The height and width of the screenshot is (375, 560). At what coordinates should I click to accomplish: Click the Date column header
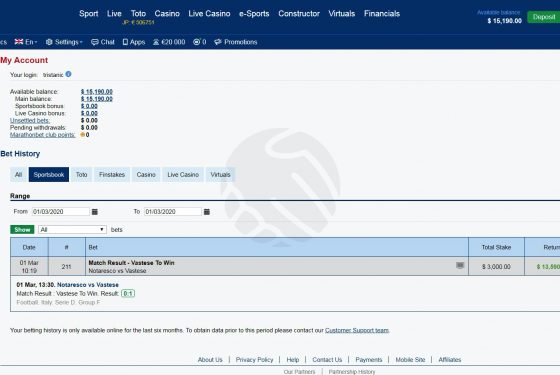pyautogui.click(x=29, y=247)
